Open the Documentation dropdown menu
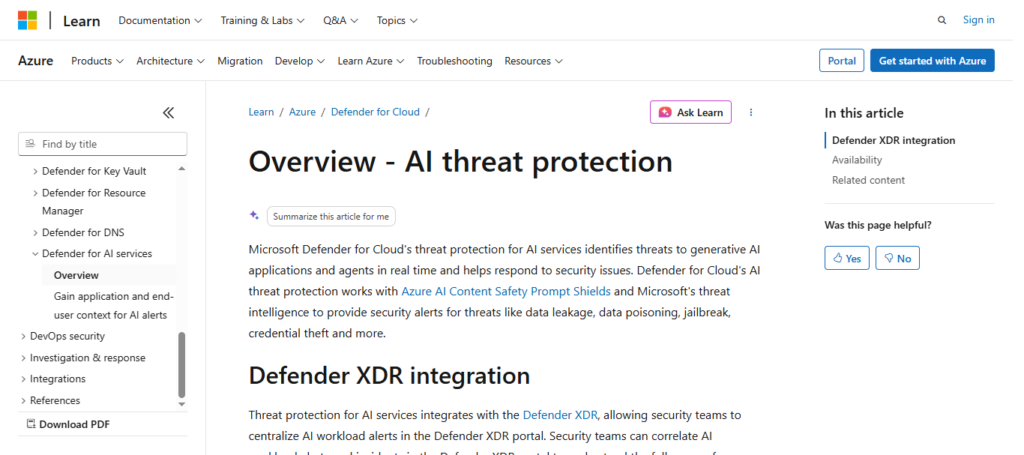The height and width of the screenshot is (455, 1024). (160, 20)
